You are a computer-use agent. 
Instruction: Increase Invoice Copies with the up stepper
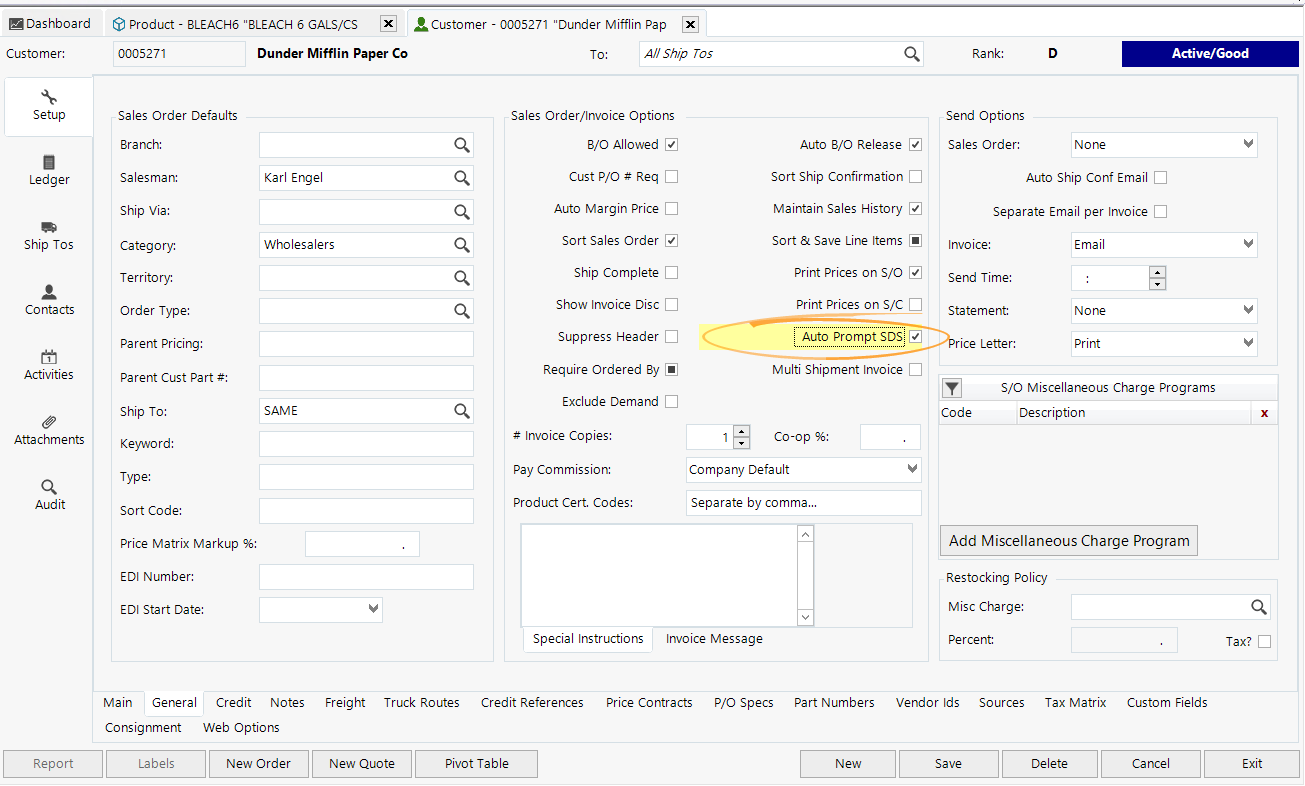point(741,431)
